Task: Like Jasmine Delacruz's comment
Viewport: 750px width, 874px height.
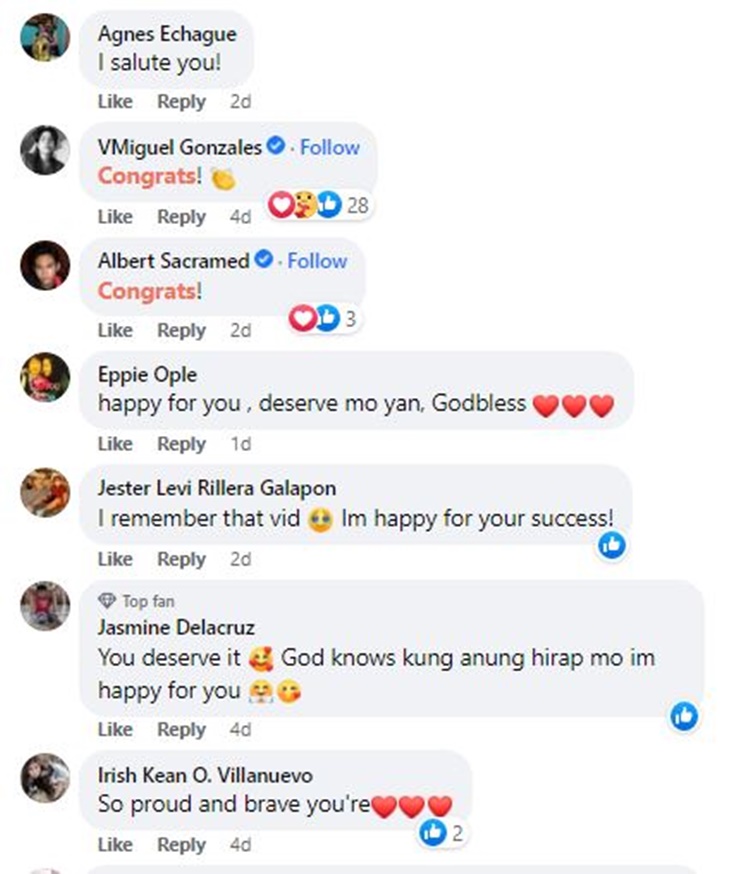Action: point(115,730)
